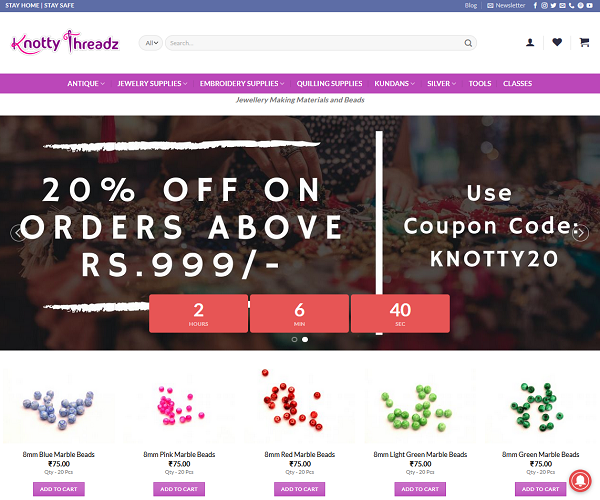Open the Twitter social icon
This screenshot has height=500, width=600.
pyautogui.click(x=553, y=5)
